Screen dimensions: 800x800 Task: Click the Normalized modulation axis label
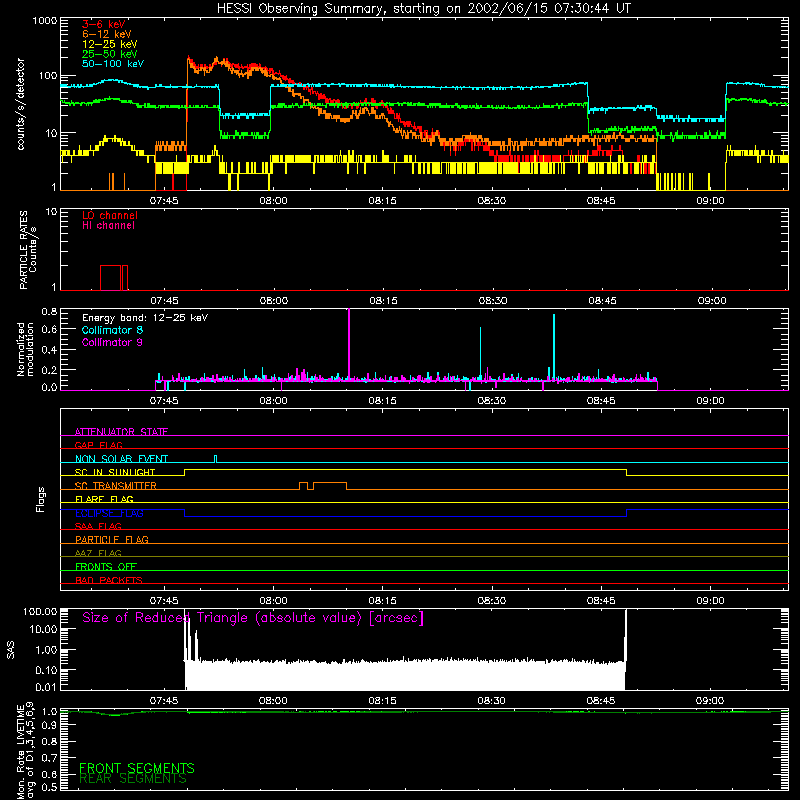pos(25,349)
